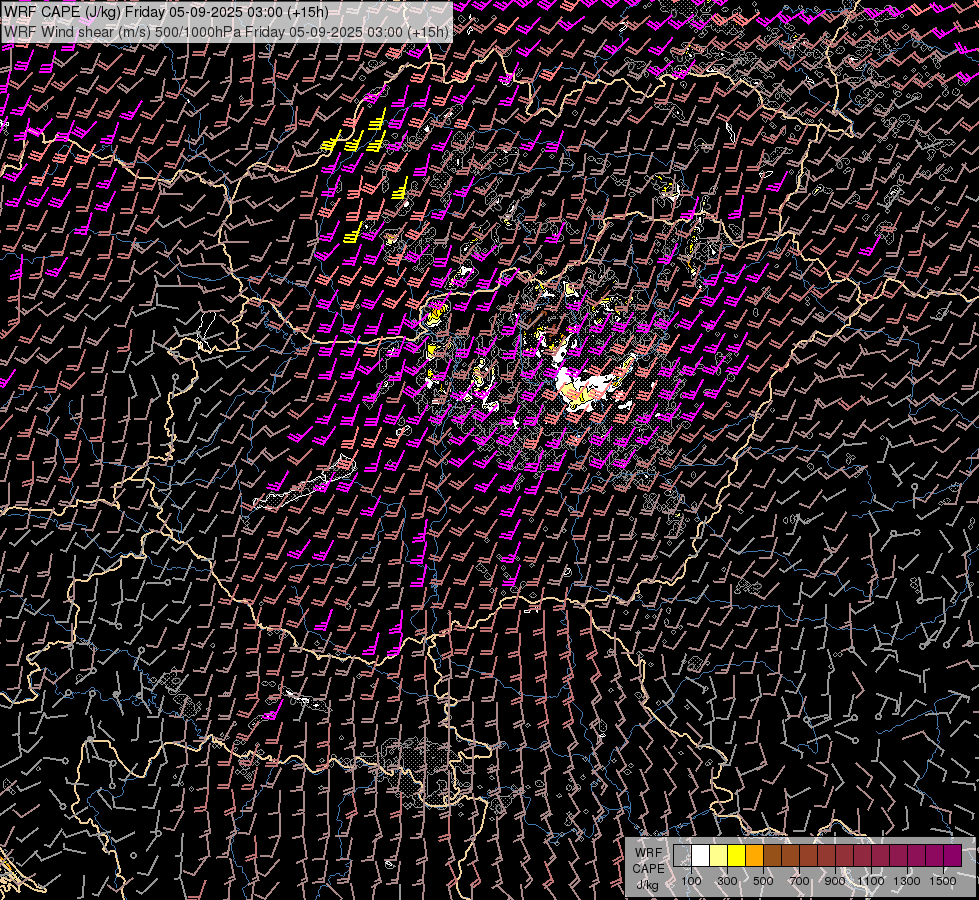Click the '100' legend value label

691,881
